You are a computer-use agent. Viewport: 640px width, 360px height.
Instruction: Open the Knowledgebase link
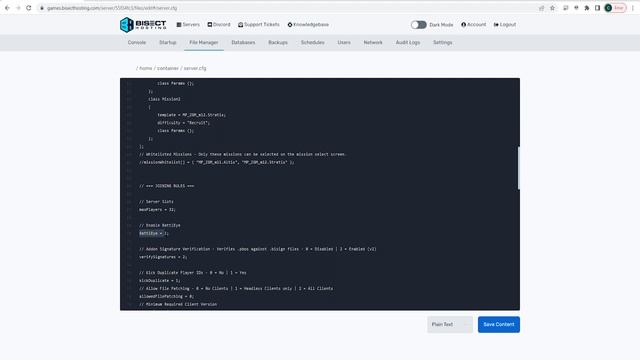(x=308, y=24)
